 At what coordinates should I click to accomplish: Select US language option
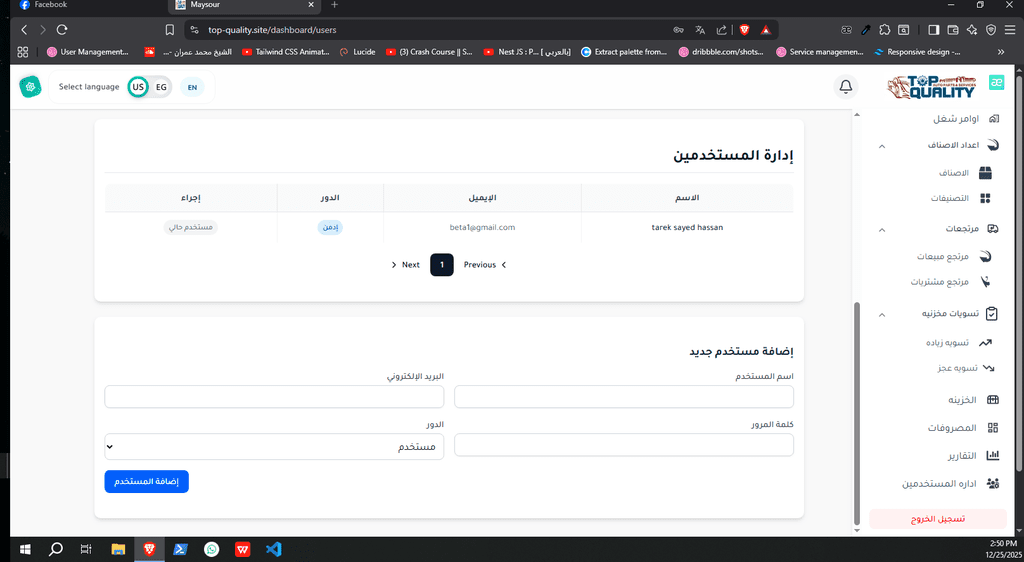[x=138, y=87]
